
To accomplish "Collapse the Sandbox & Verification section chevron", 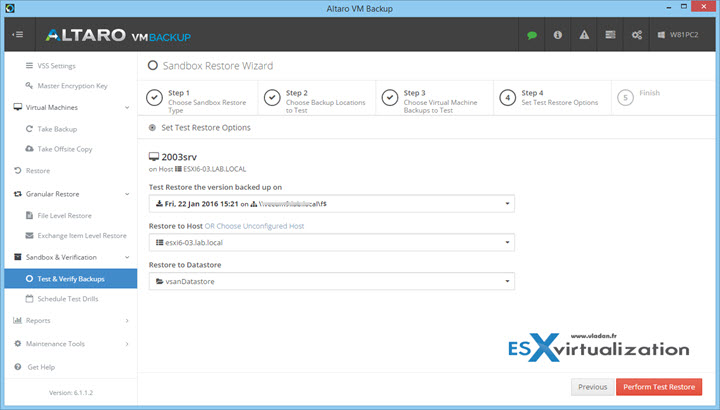I will (127, 257).
